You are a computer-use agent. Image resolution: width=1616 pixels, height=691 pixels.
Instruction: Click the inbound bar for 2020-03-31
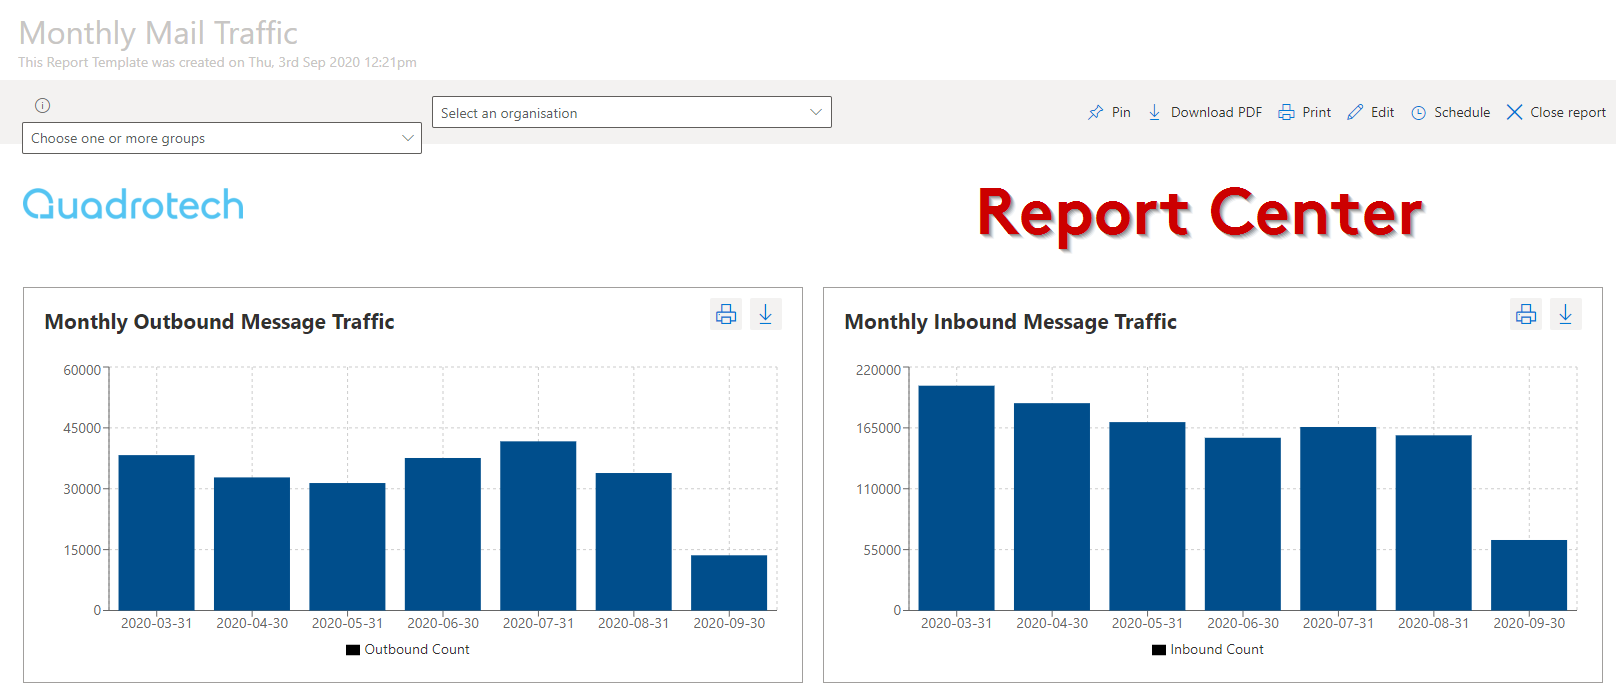coord(956,498)
